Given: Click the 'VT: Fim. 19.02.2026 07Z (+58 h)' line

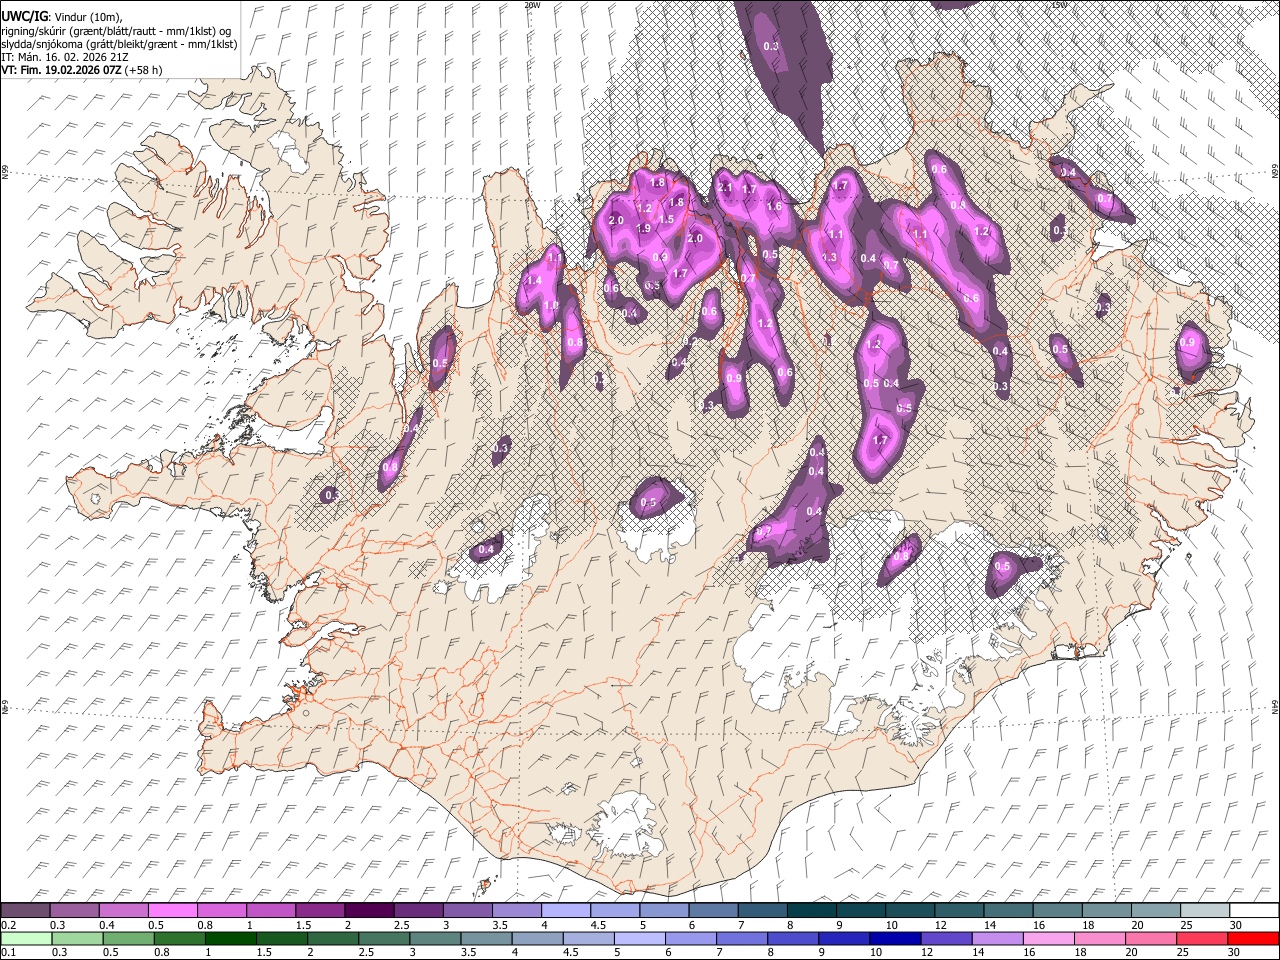Looking at the screenshot, I should click(x=82, y=70).
